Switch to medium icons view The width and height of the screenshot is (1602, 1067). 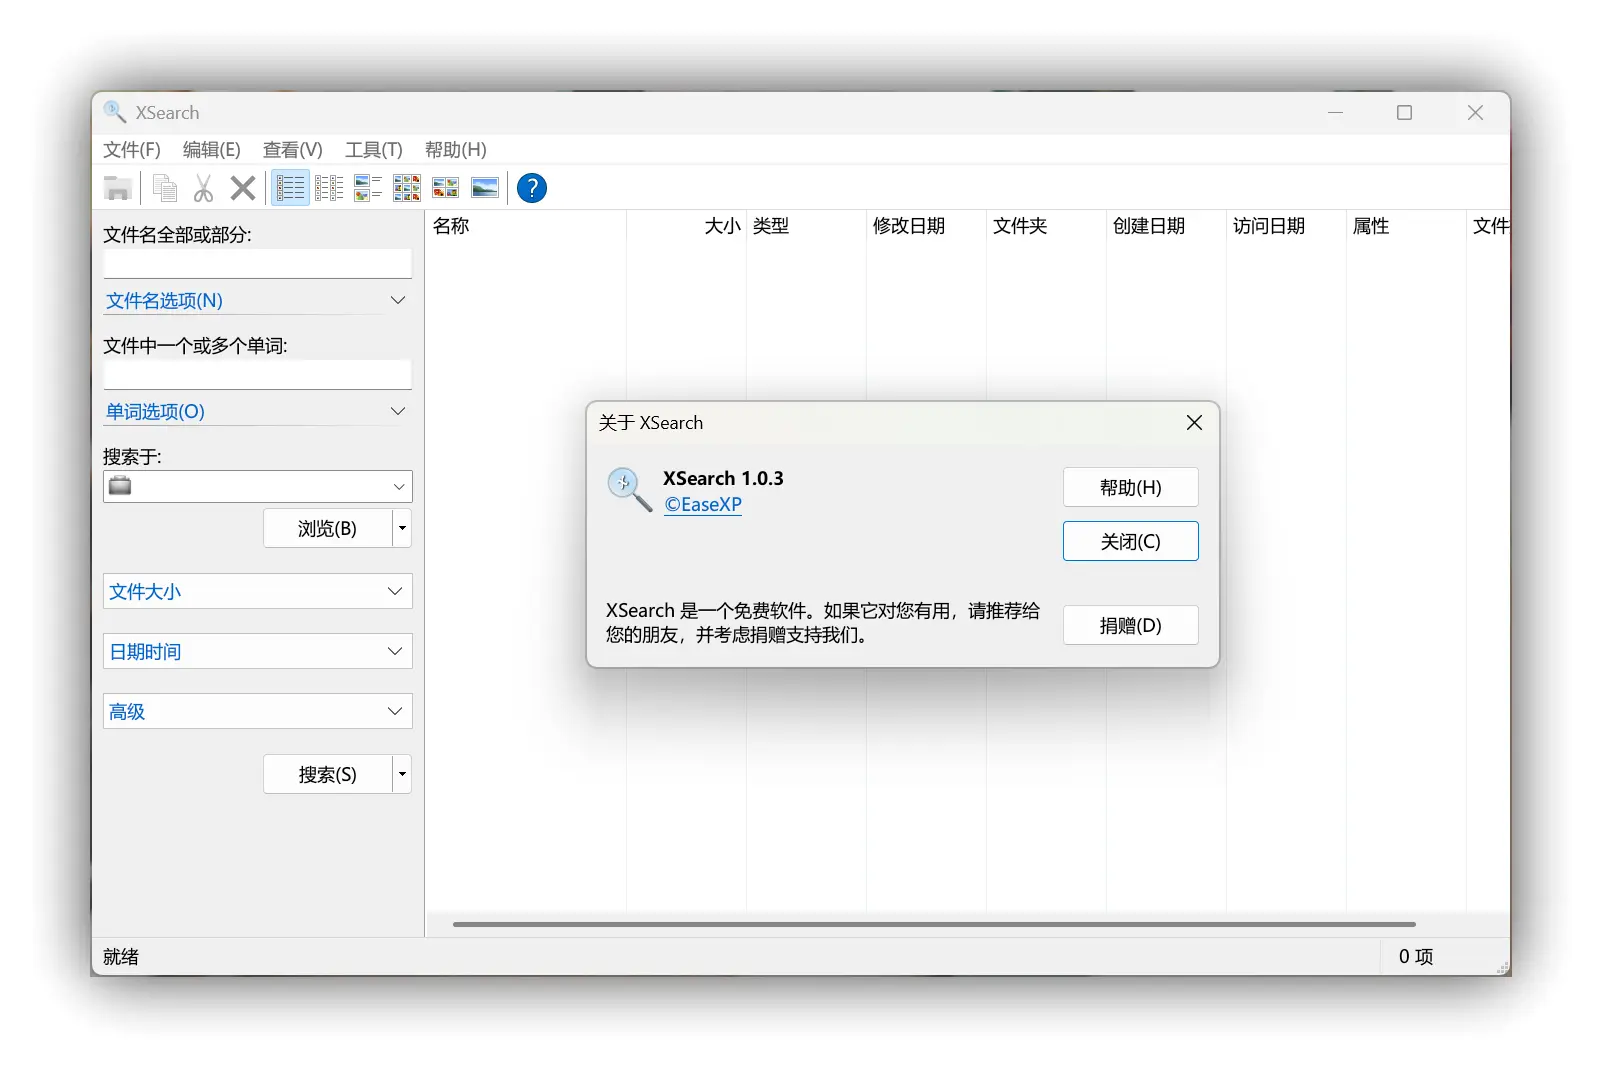pos(446,188)
